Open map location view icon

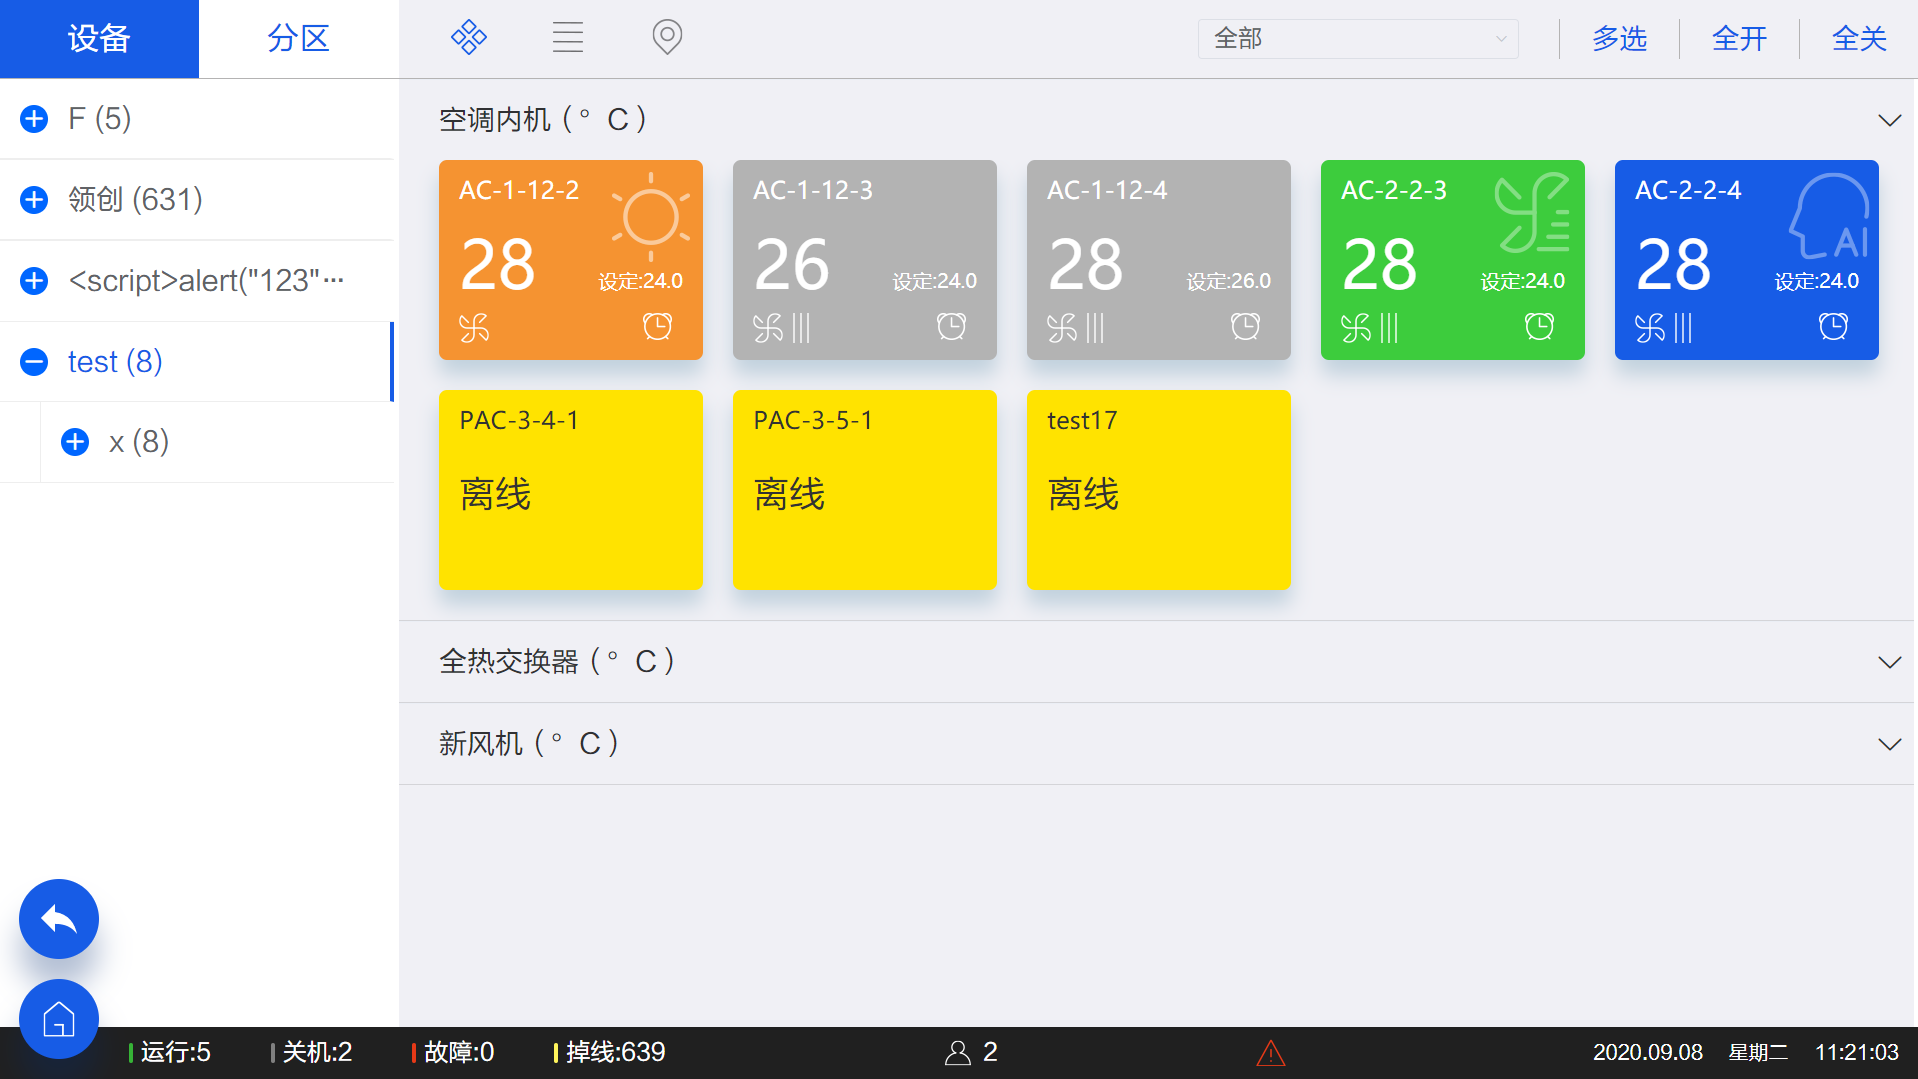click(x=667, y=38)
